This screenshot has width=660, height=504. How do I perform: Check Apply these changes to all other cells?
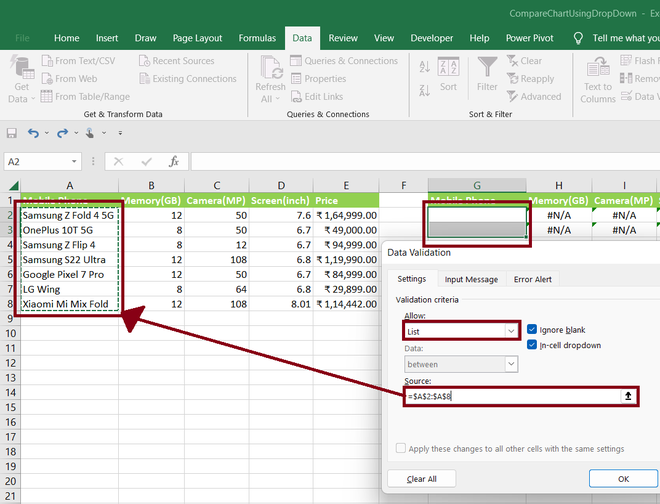pyautogui.click(x=401, y=449)
